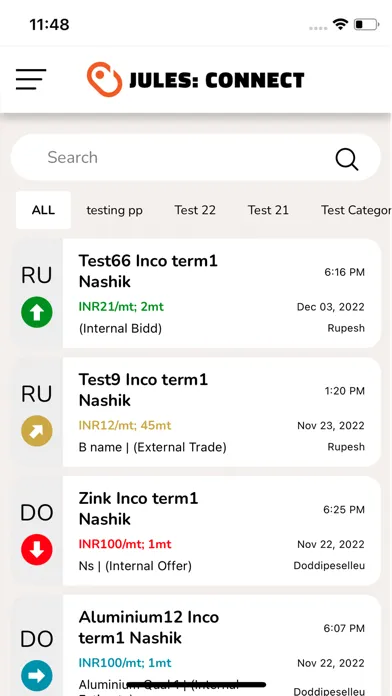
Task: Tap the red down-arrow offer icon
Action: 37,550
